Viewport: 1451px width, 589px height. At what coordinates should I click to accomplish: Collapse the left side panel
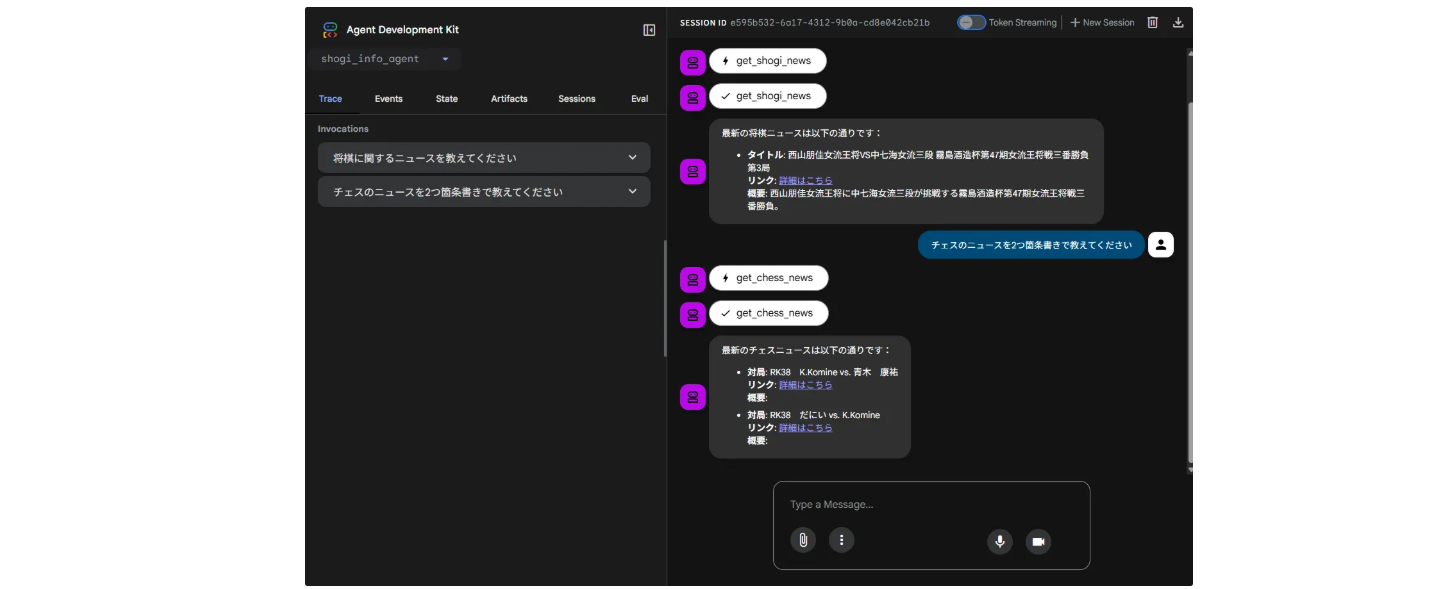point(649,30)
